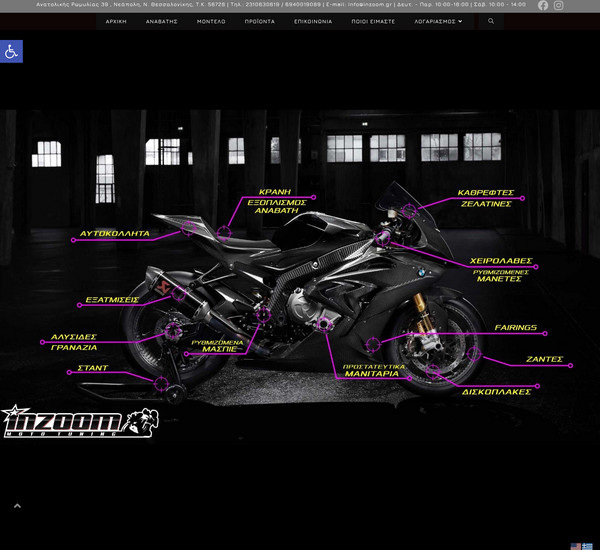This screenshot has height=550, width=600.
Task: Click the info@inzoom.gr email address
Action: pyautogui.click(x=370, y=5)
